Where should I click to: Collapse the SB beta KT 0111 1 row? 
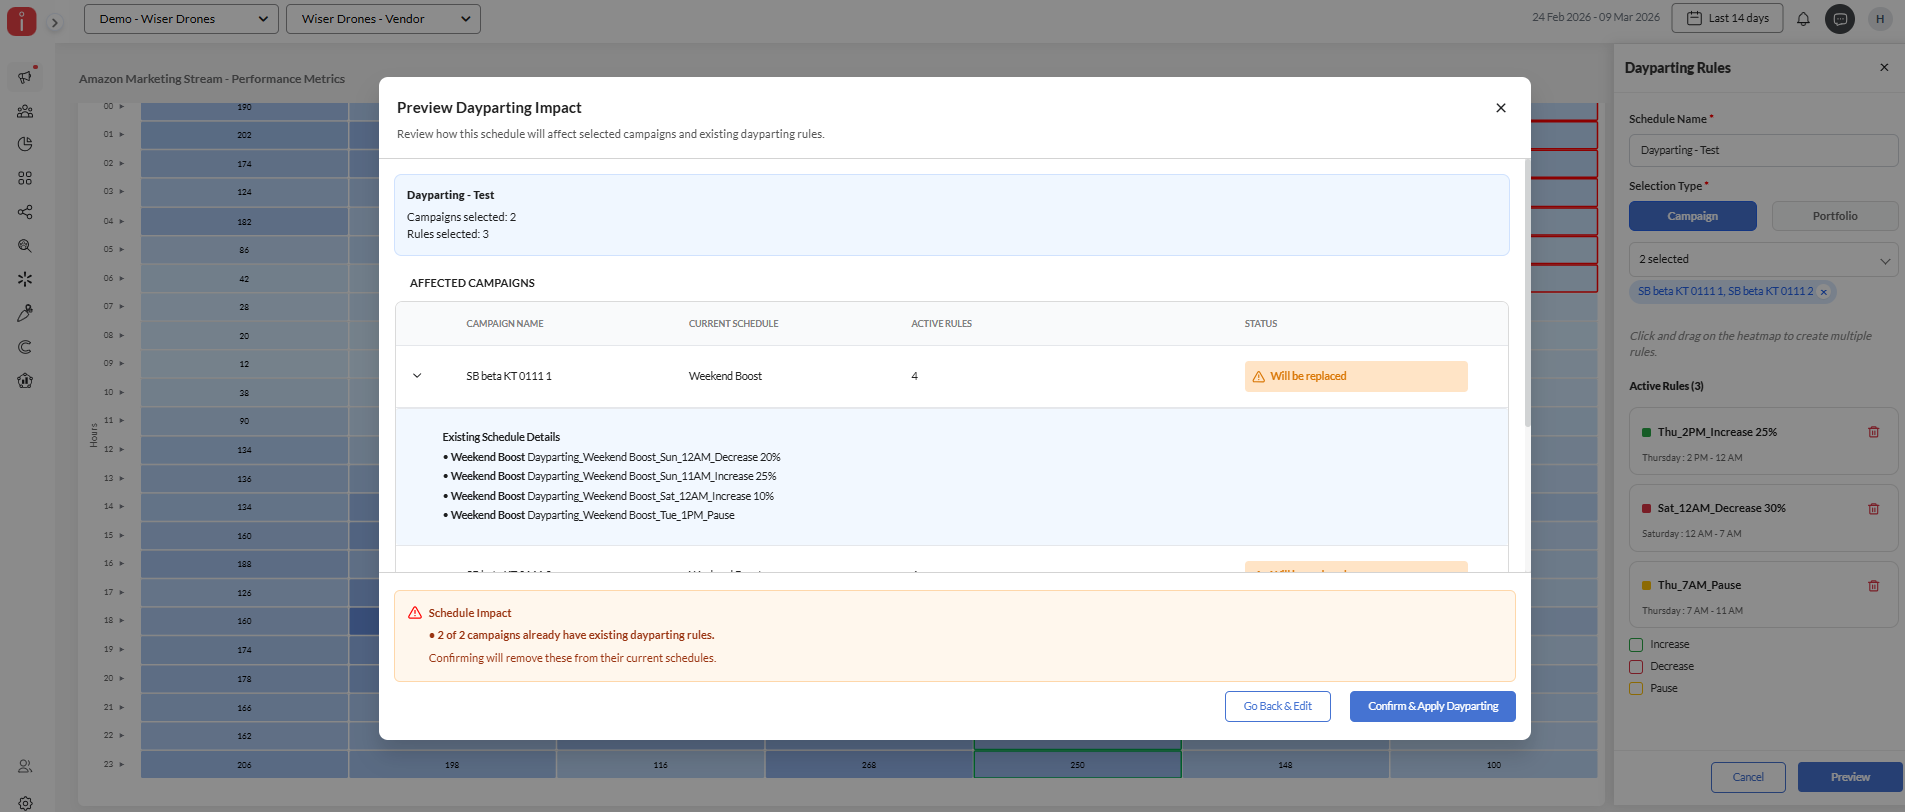[417, 376]
